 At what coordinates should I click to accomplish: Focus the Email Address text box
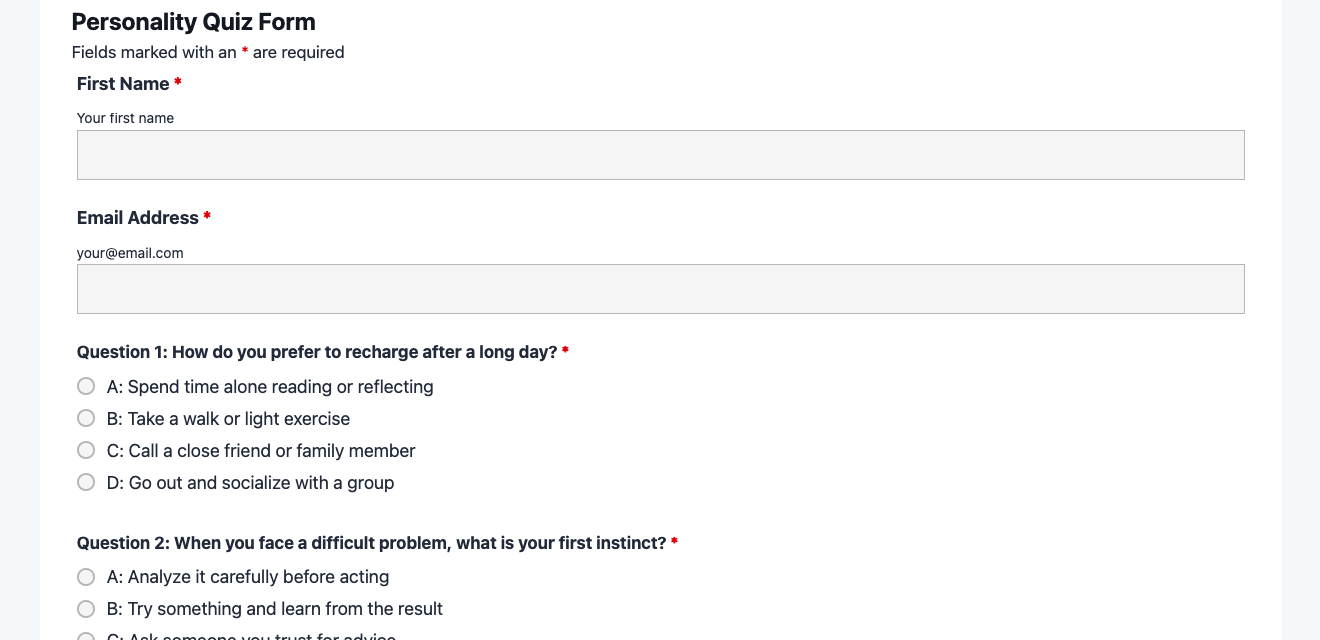click(660, 289)
